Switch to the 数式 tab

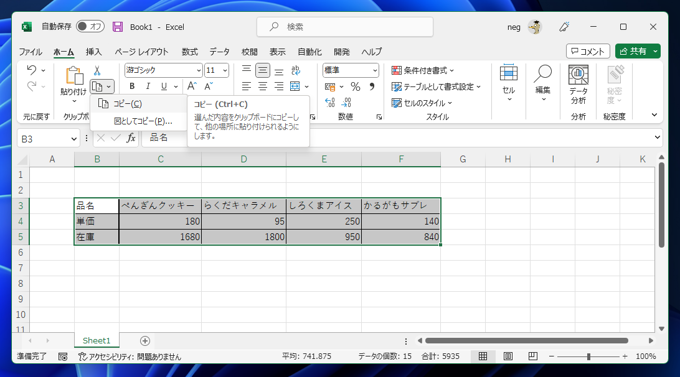pyautogui.click(x=190, y=52)
